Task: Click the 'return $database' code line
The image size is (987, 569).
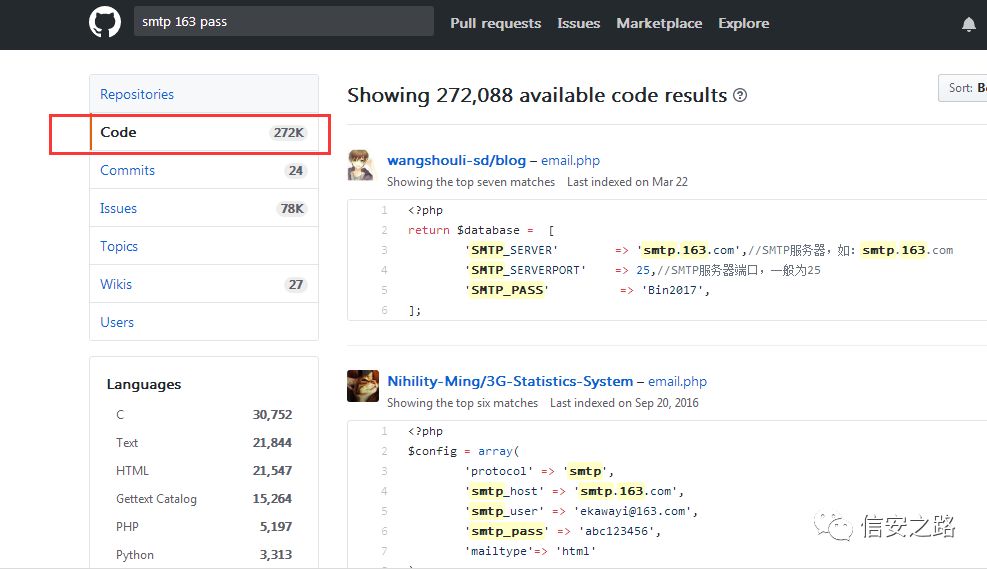Action: point(481,230)
